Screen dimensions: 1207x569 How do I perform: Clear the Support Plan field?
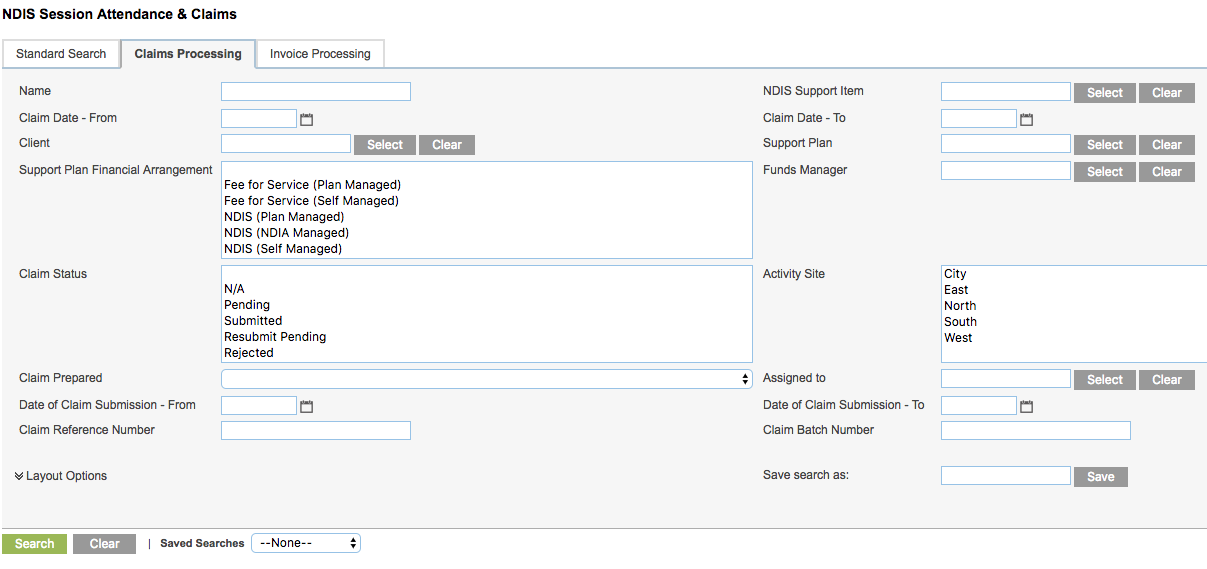click(1167, 145)
